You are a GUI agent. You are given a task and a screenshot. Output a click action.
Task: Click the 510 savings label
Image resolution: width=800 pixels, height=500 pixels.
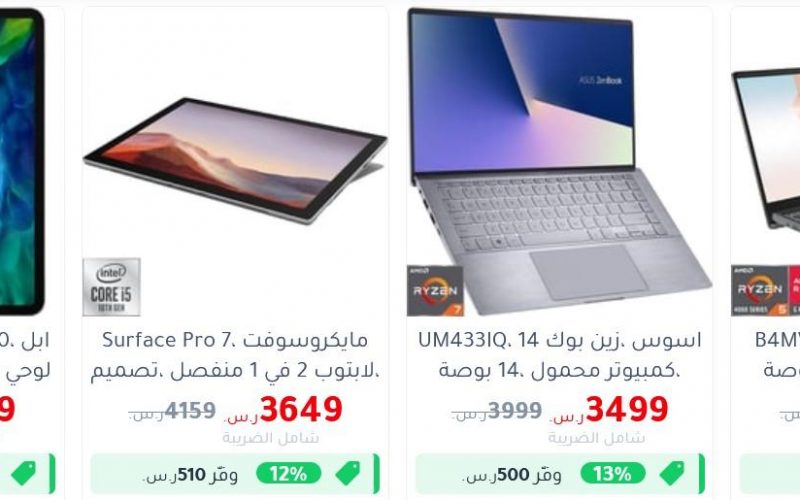point(191,475)
